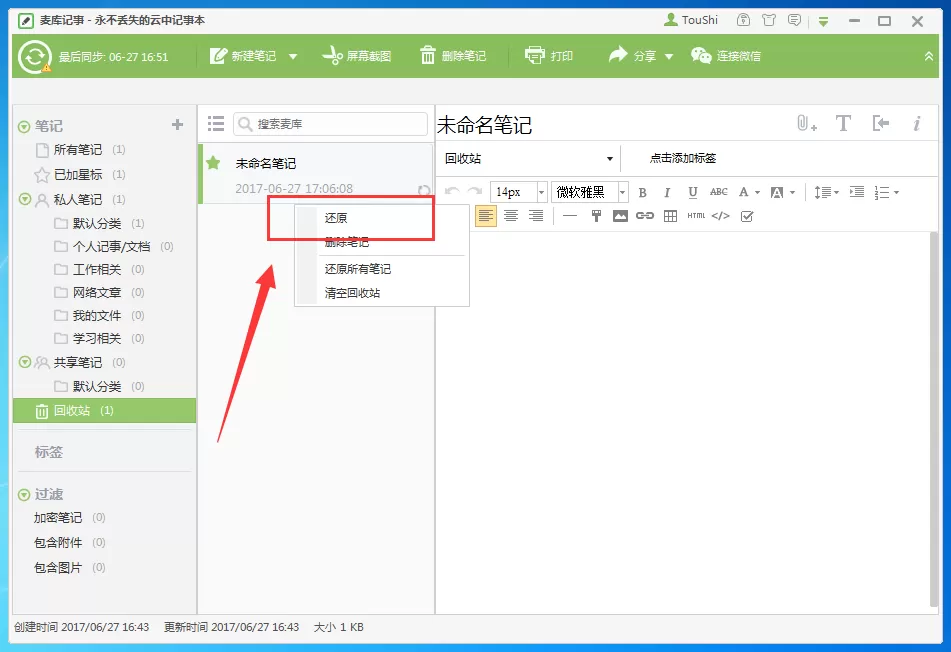
Task: Collapse the 过滤 filter section
Action: coord(24,495)
